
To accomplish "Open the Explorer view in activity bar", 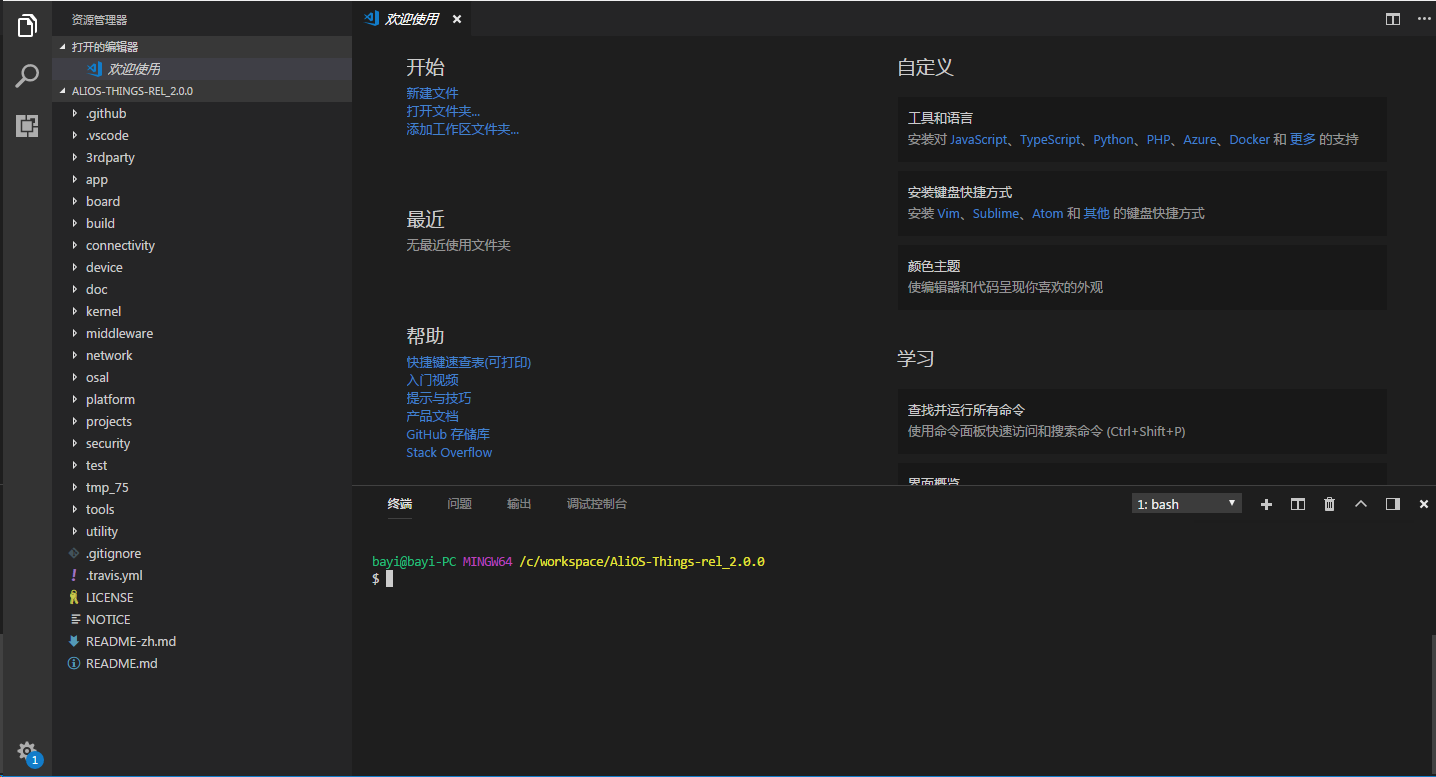I will (27, 26).
